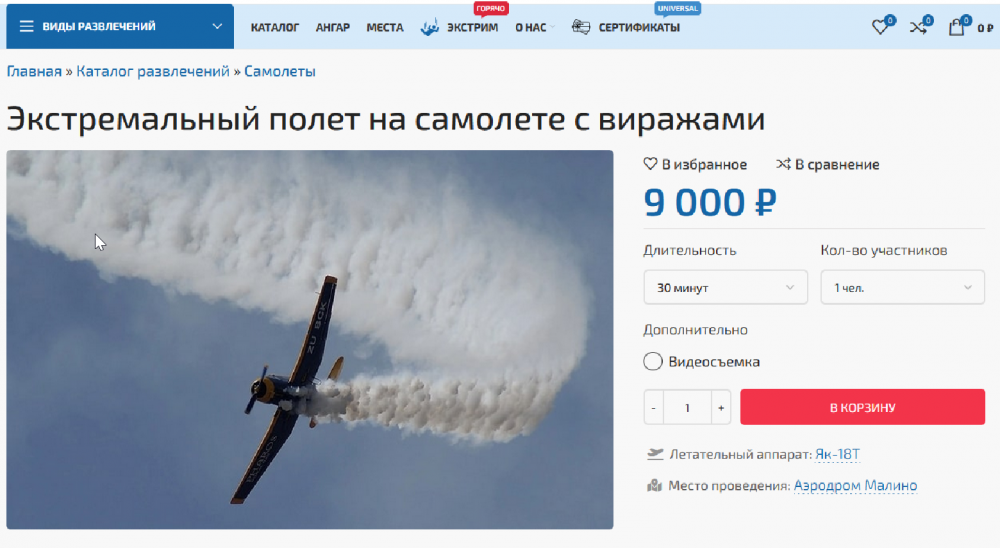1000x548 pixels.
Task: Open the Ангар menu item
Action: click(x=332, y=27)
